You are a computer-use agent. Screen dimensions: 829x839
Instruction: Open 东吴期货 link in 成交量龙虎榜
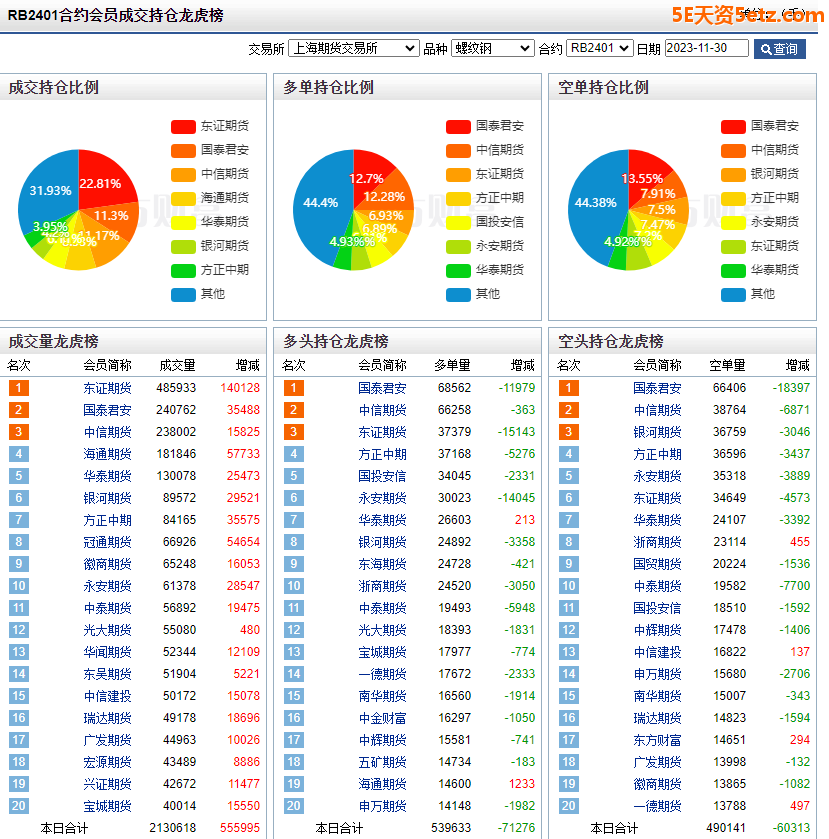[107, 674]
